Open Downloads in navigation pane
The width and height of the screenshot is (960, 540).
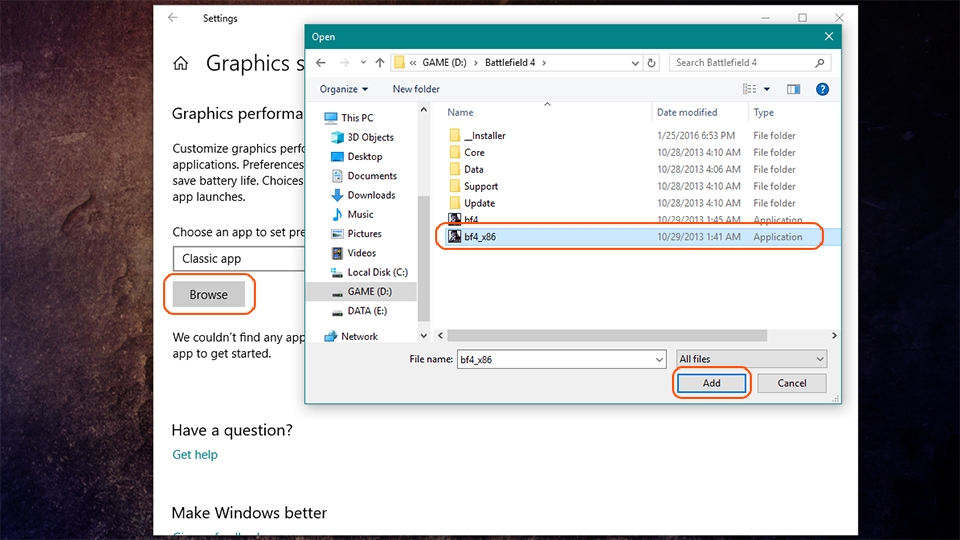coord(363,195)
